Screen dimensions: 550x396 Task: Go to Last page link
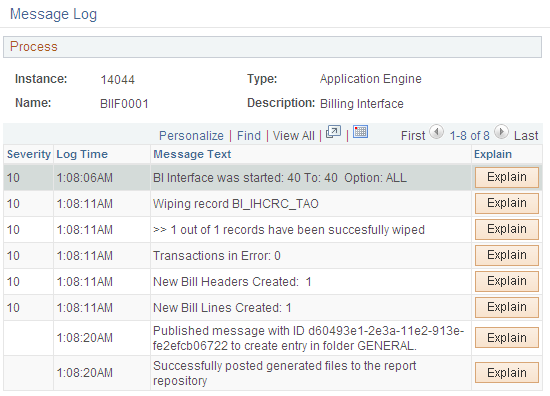click(x=526, y=136)
